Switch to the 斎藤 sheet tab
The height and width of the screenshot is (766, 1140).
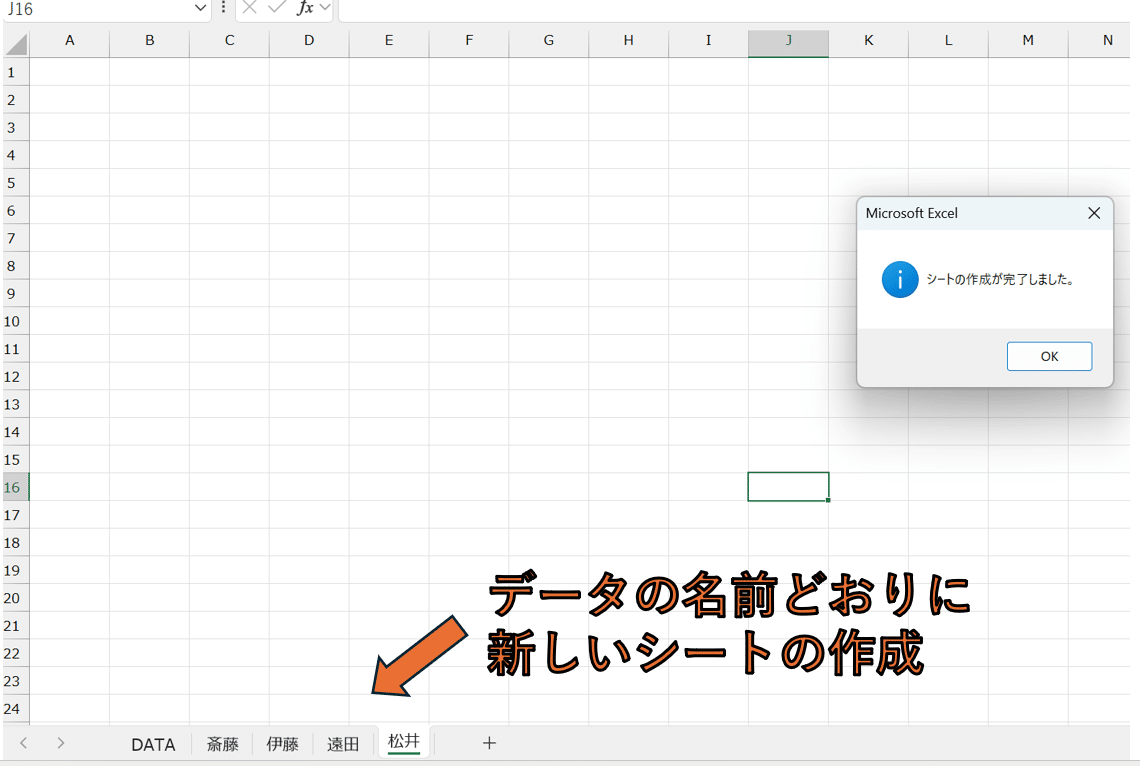coord(223,744)
